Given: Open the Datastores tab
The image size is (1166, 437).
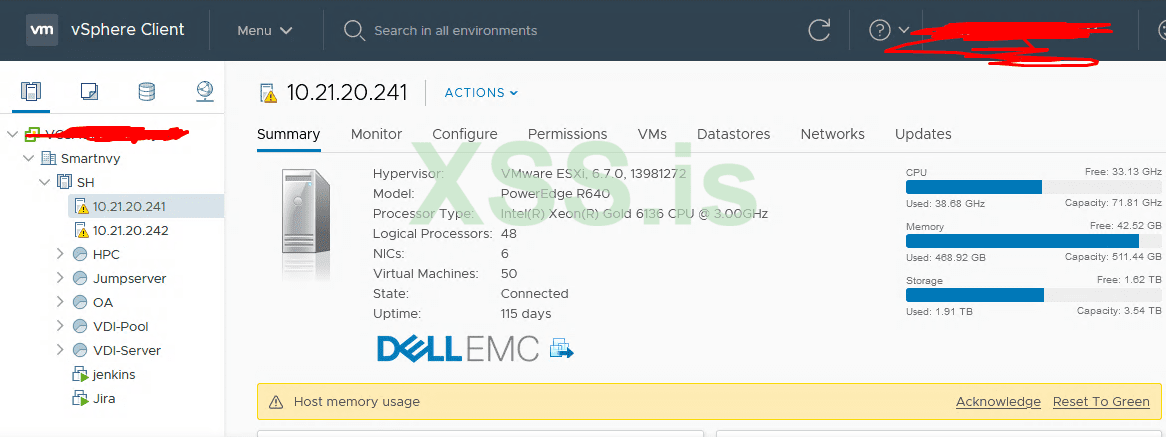Looking at the screenshot, I should (x=733, y=134).
